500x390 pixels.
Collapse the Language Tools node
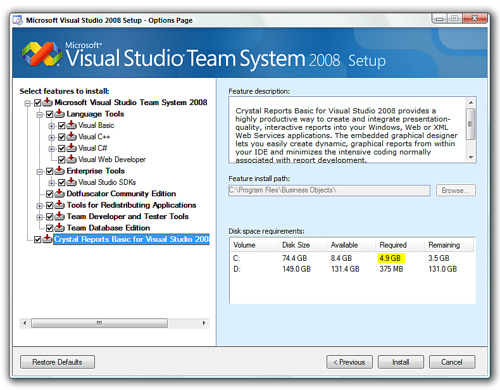(39, 115)
